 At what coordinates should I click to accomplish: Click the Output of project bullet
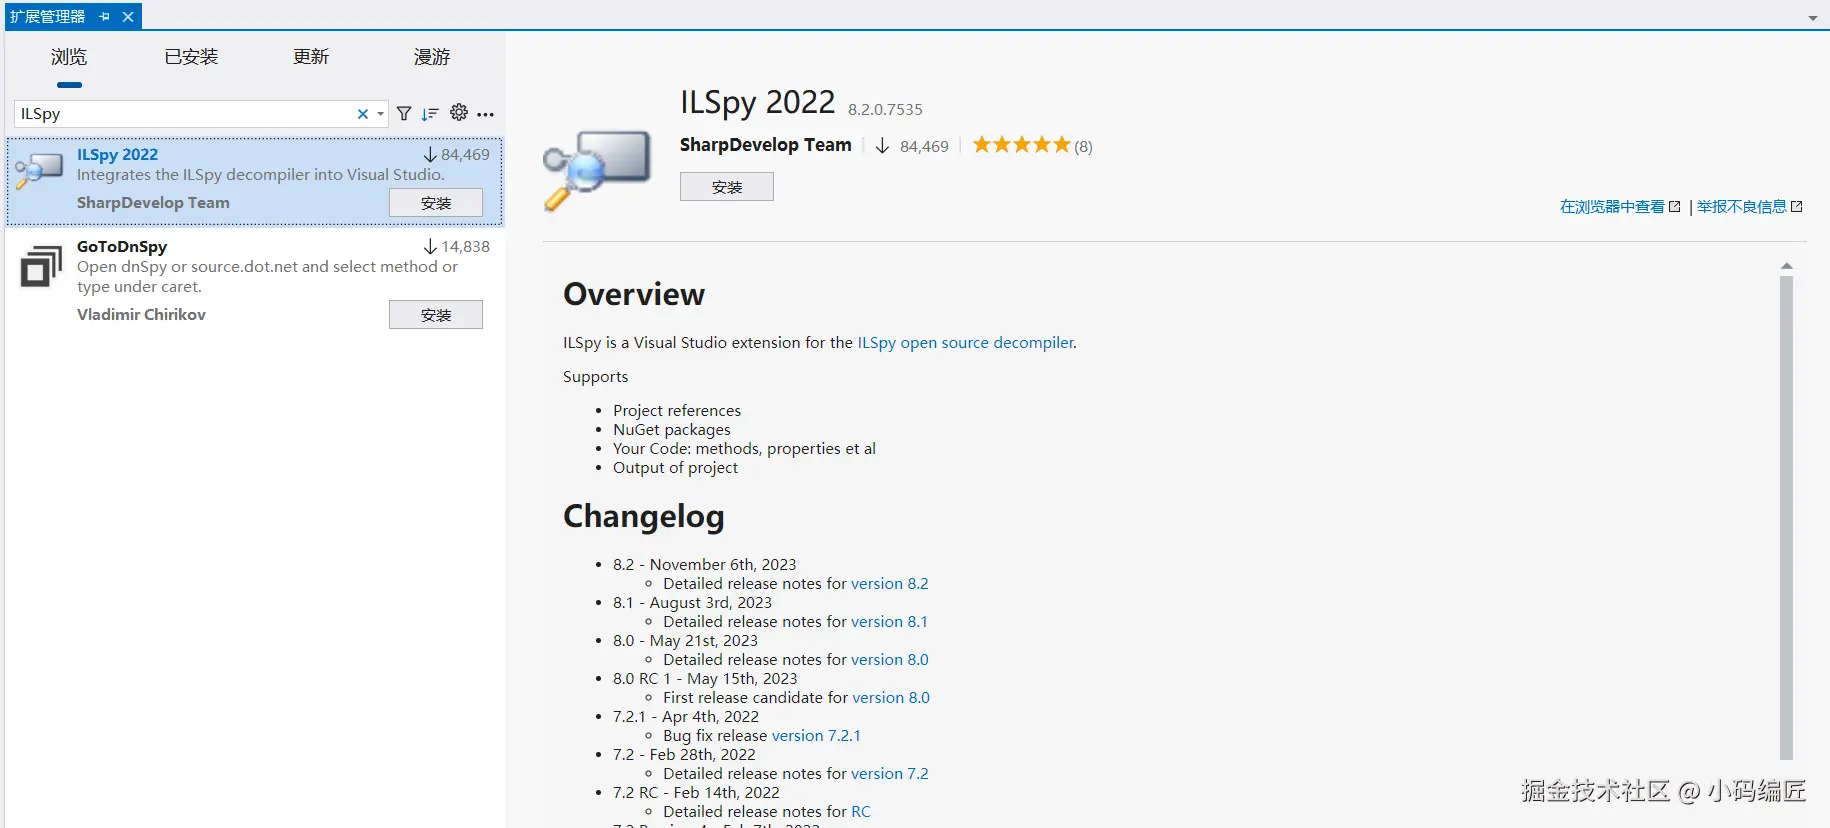pos(675,468)
